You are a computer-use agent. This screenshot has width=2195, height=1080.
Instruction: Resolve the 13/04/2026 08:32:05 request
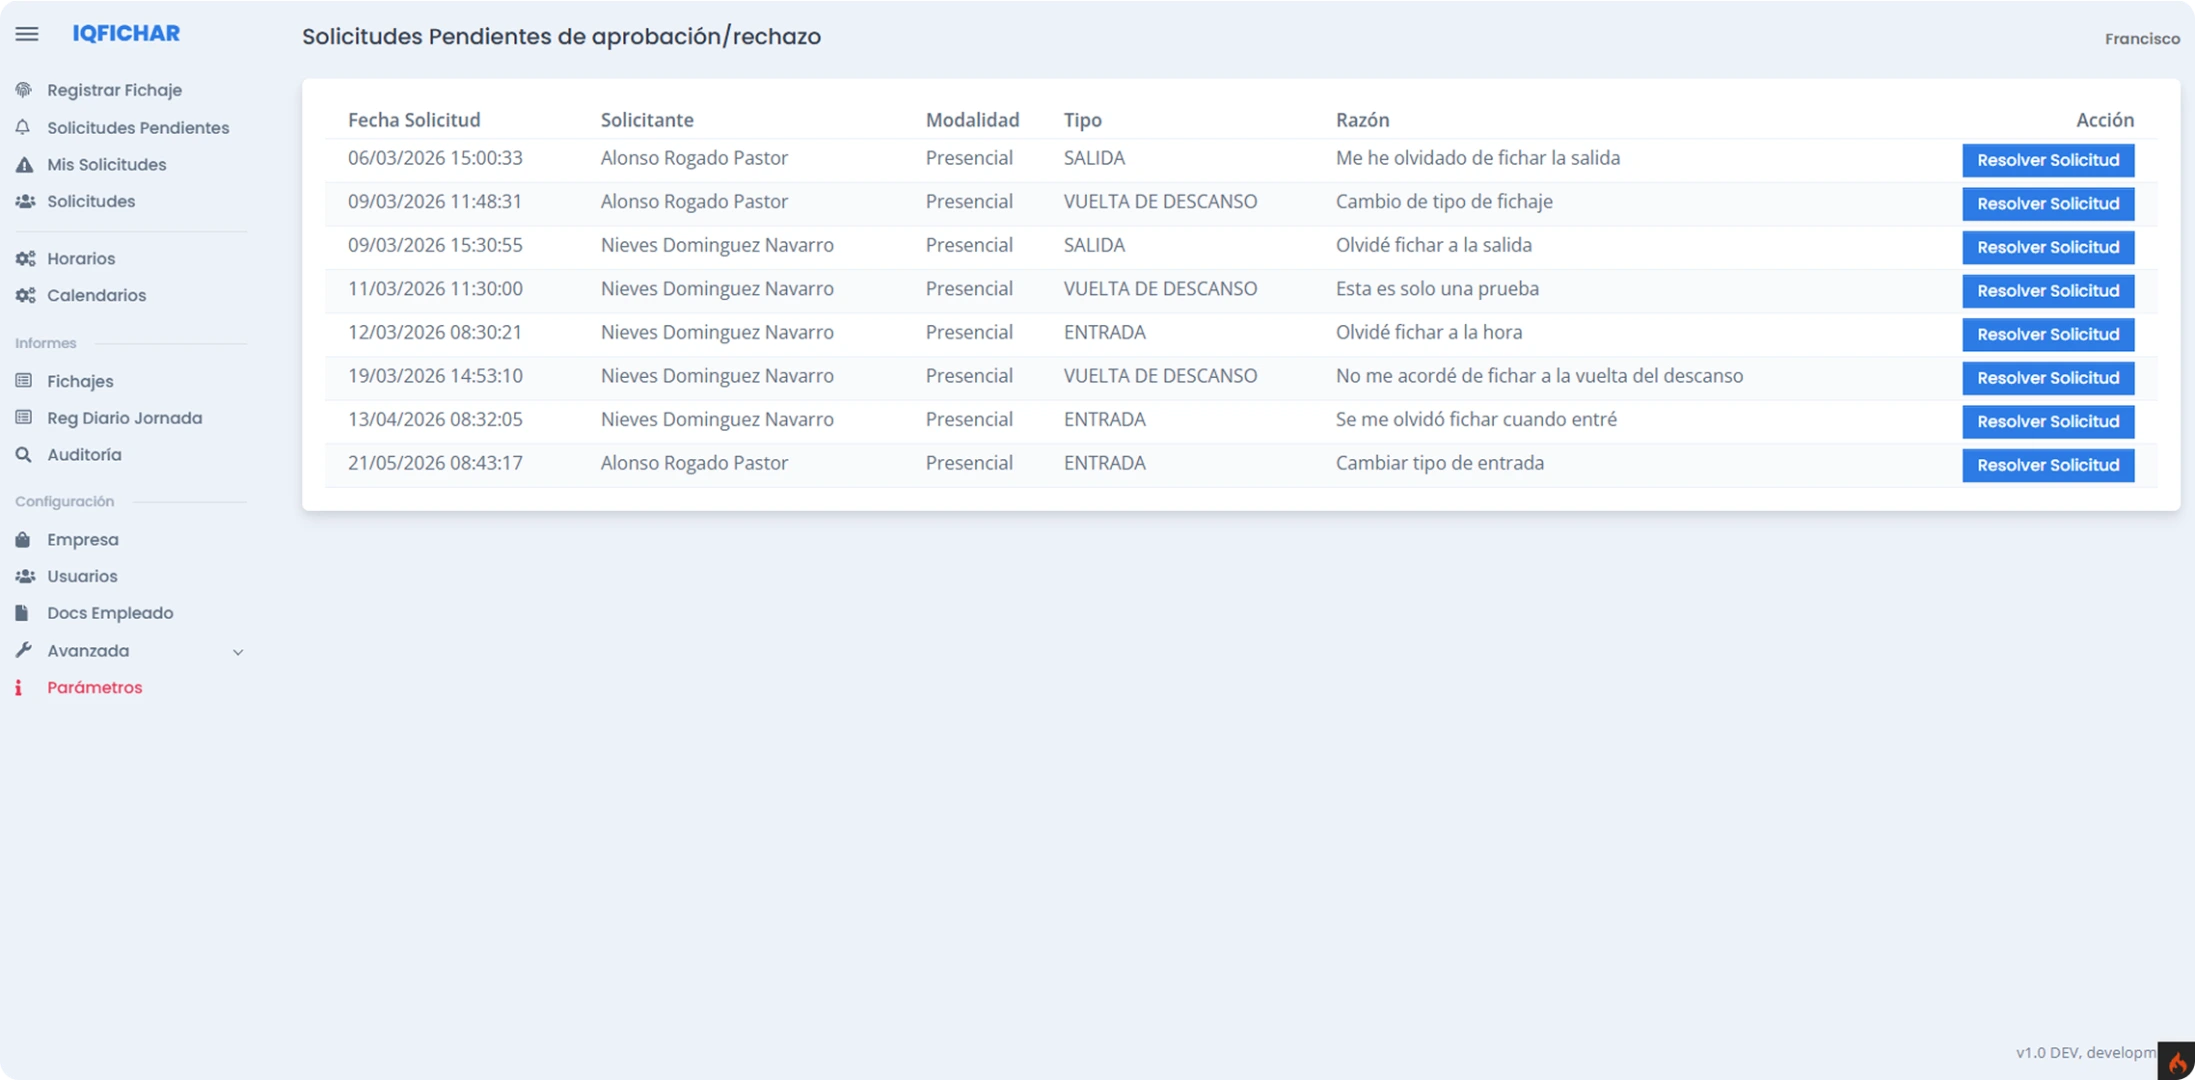2048,421
